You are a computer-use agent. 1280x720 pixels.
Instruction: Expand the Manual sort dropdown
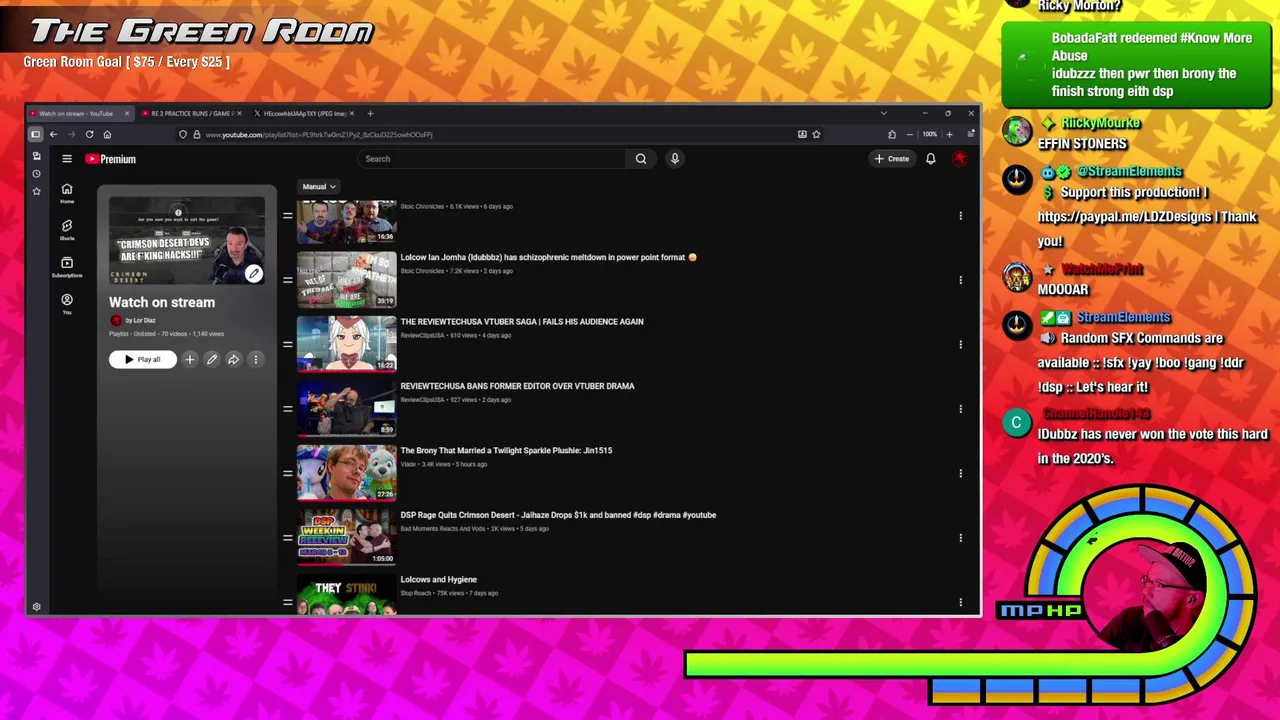pyautogui.click(x=319, y=186)
